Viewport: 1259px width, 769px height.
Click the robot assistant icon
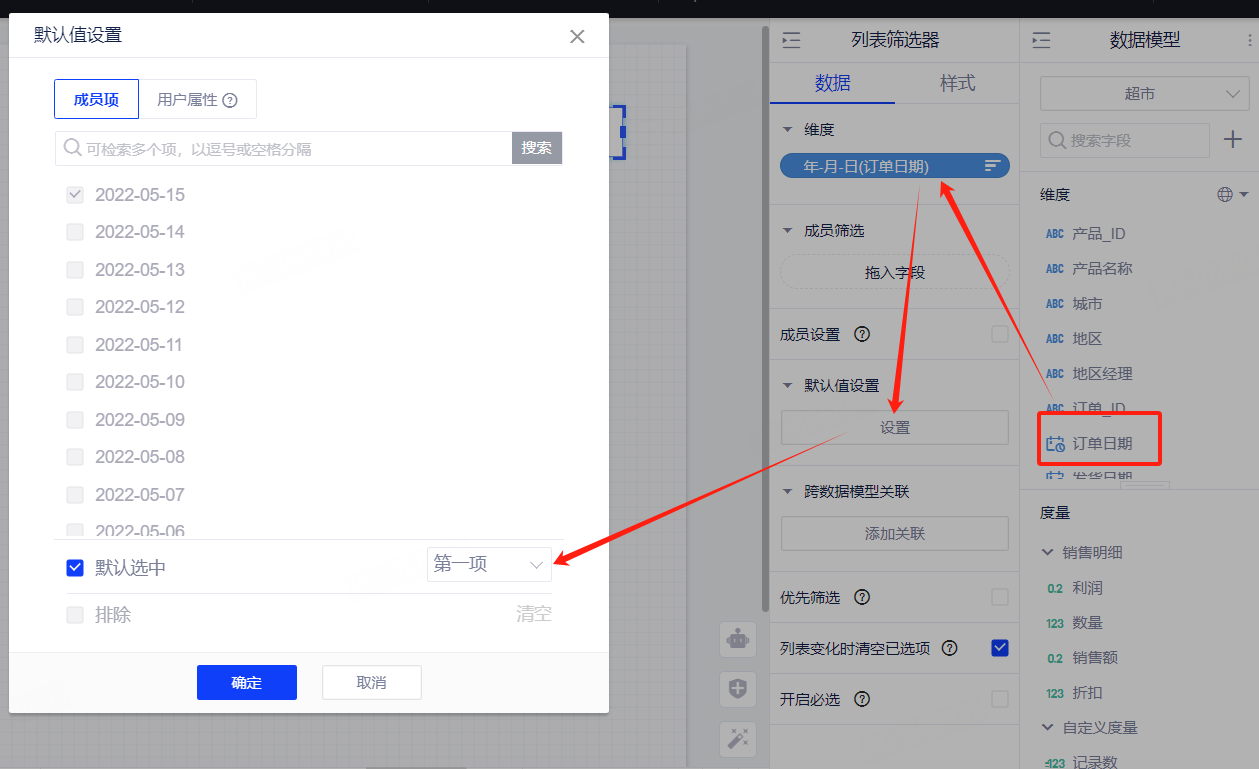click(737, 639)
